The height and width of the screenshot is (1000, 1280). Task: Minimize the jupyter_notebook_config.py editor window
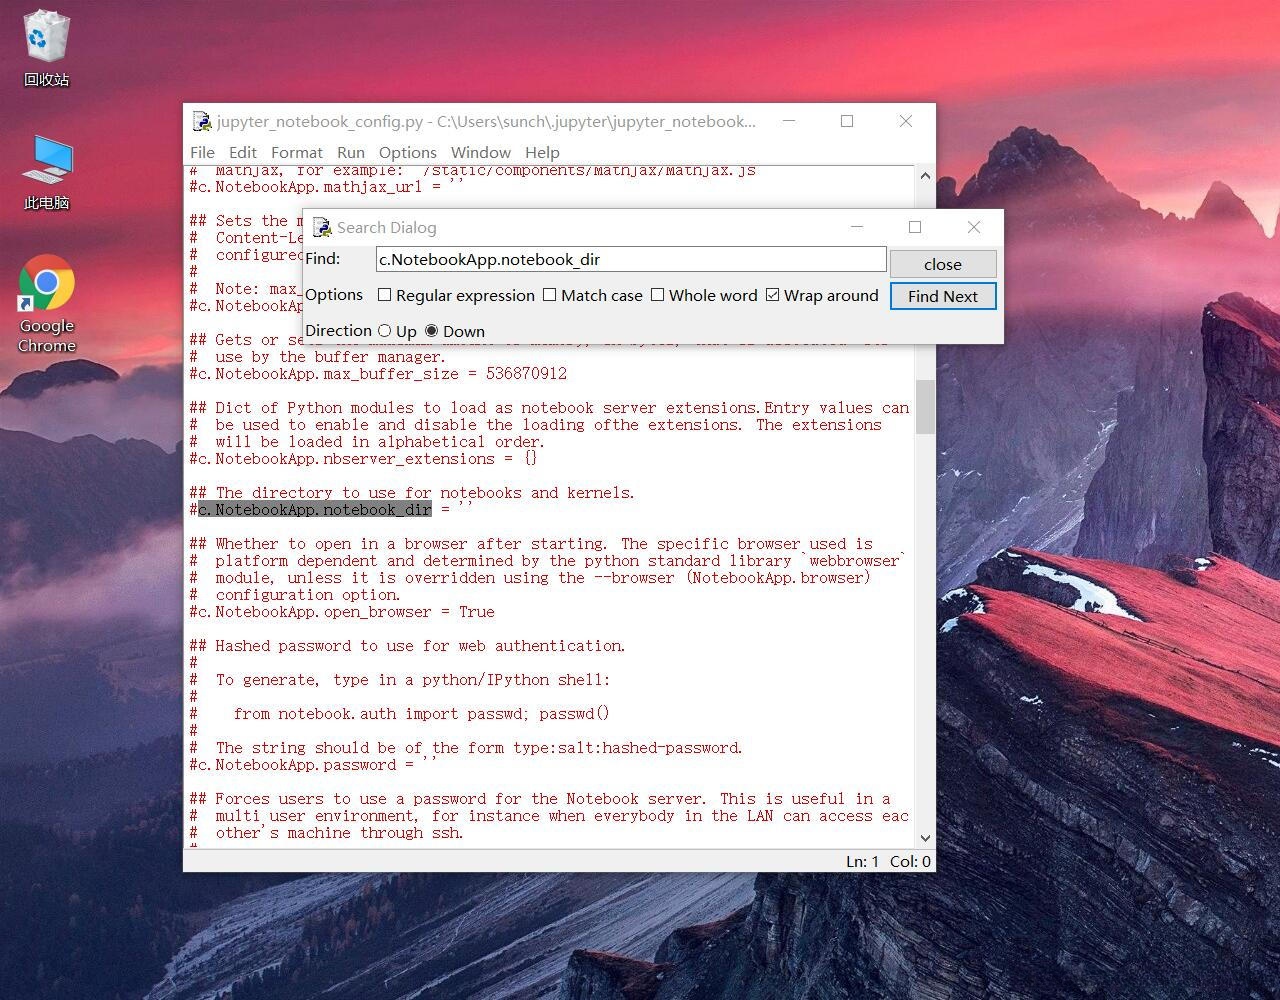[789, 121]
